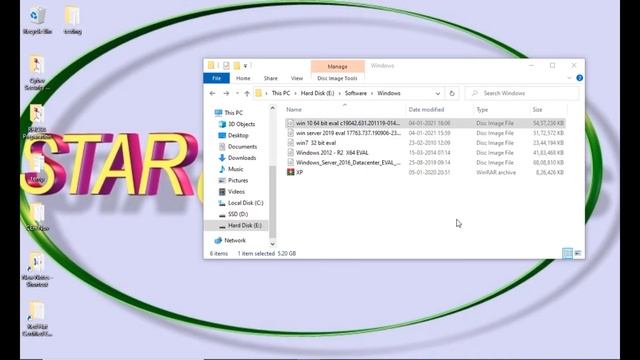Click Windows window title bar folder icon
640x360 pixels.
(x=211, y=65)
